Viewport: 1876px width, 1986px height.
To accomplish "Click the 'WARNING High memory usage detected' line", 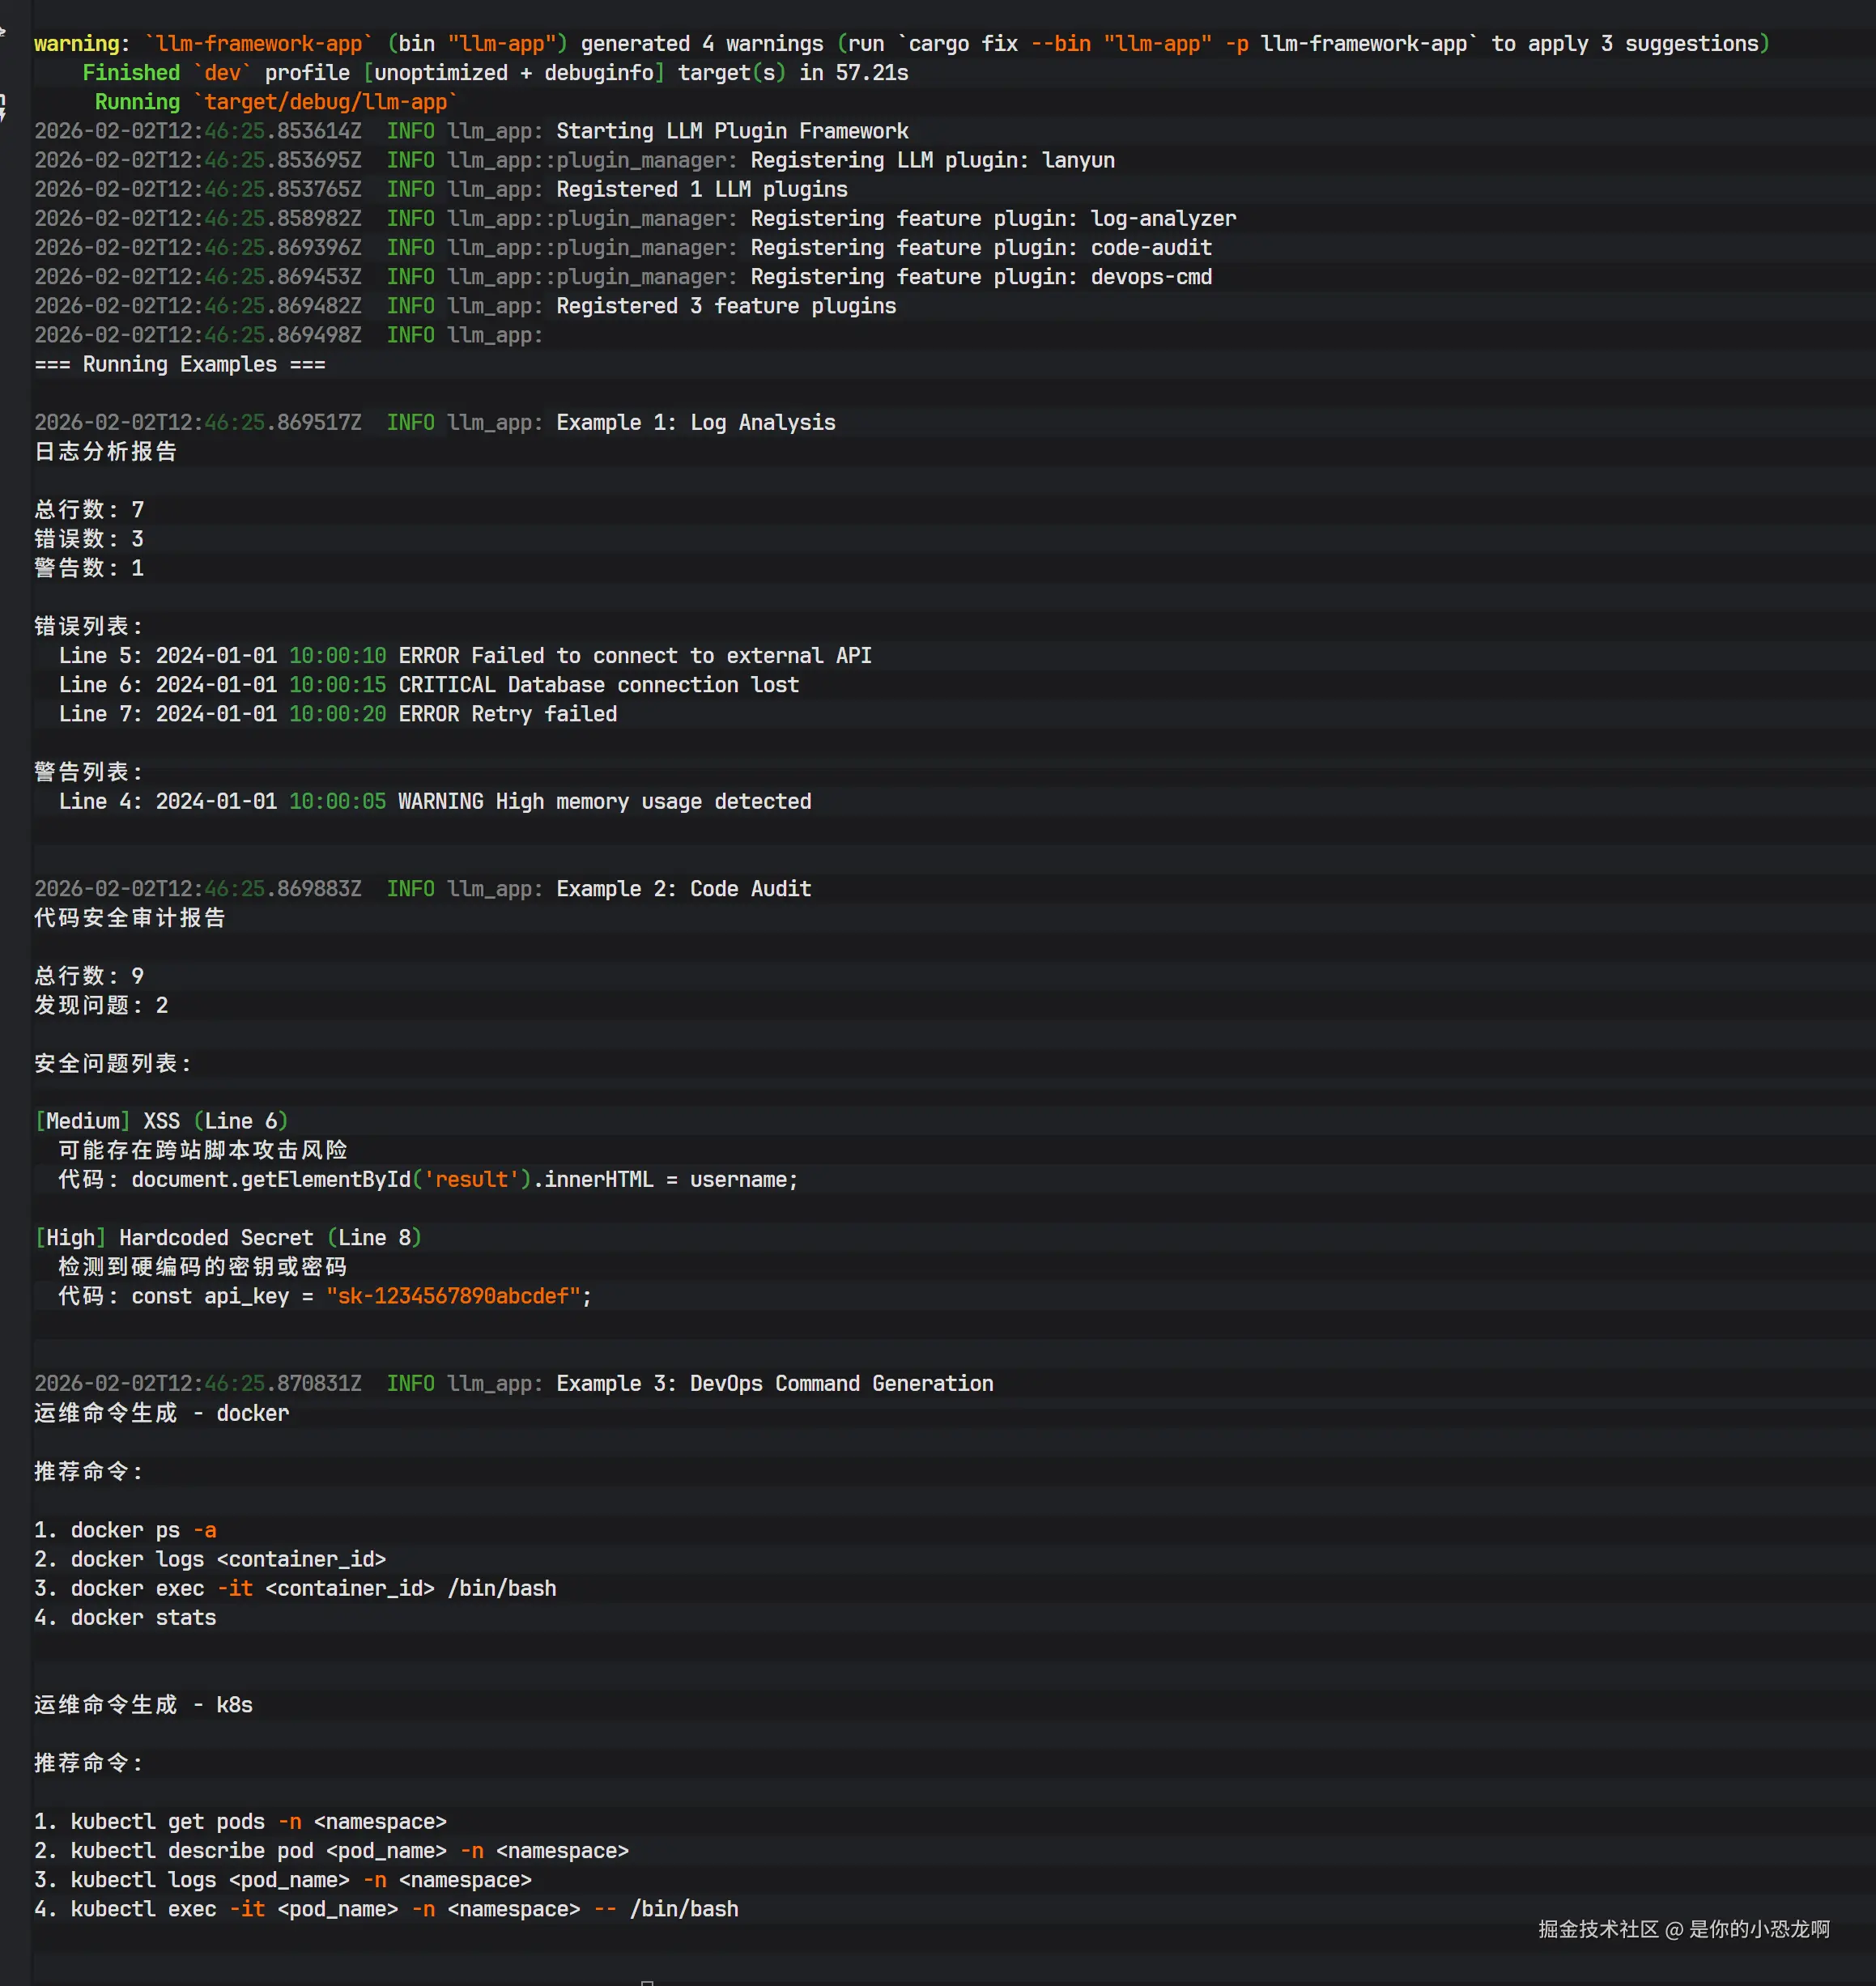I will (604, 801).
